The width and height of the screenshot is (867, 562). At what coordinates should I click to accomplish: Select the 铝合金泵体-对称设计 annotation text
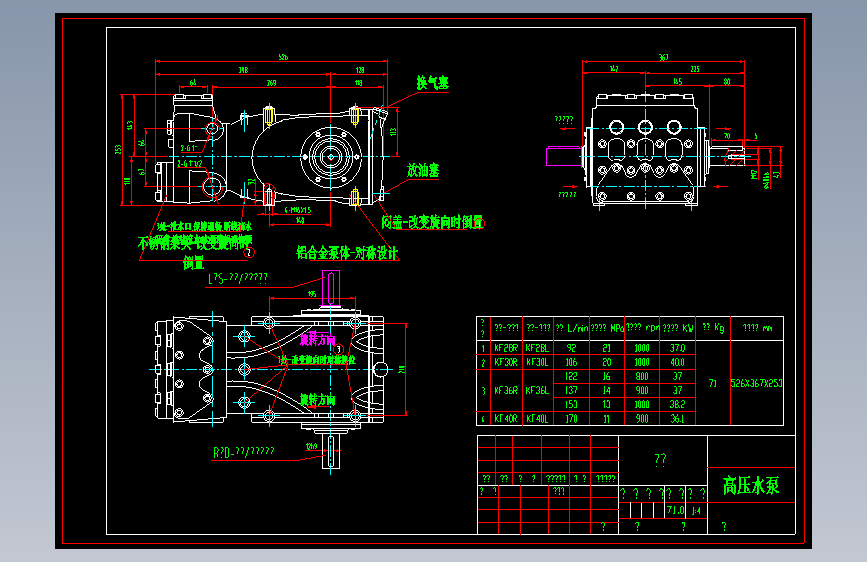[347, 253]
